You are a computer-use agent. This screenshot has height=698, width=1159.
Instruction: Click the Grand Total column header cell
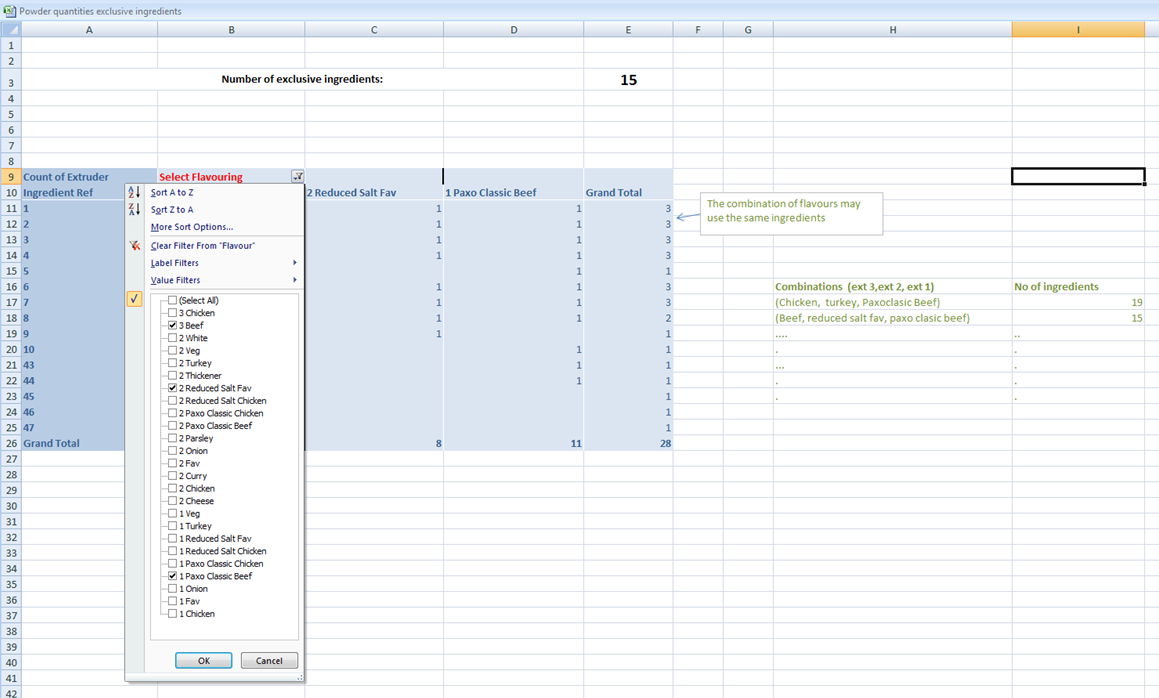point(628,192)
